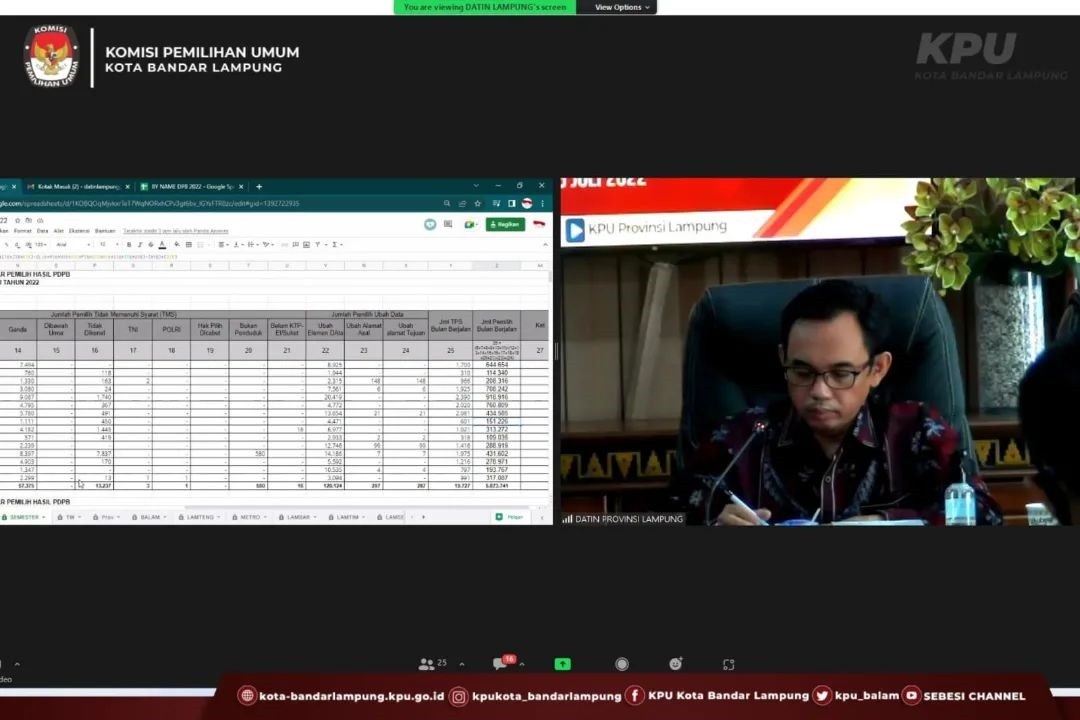
Task: Switch to the BALAM sheet tab
Action: (x=150, y=517)
